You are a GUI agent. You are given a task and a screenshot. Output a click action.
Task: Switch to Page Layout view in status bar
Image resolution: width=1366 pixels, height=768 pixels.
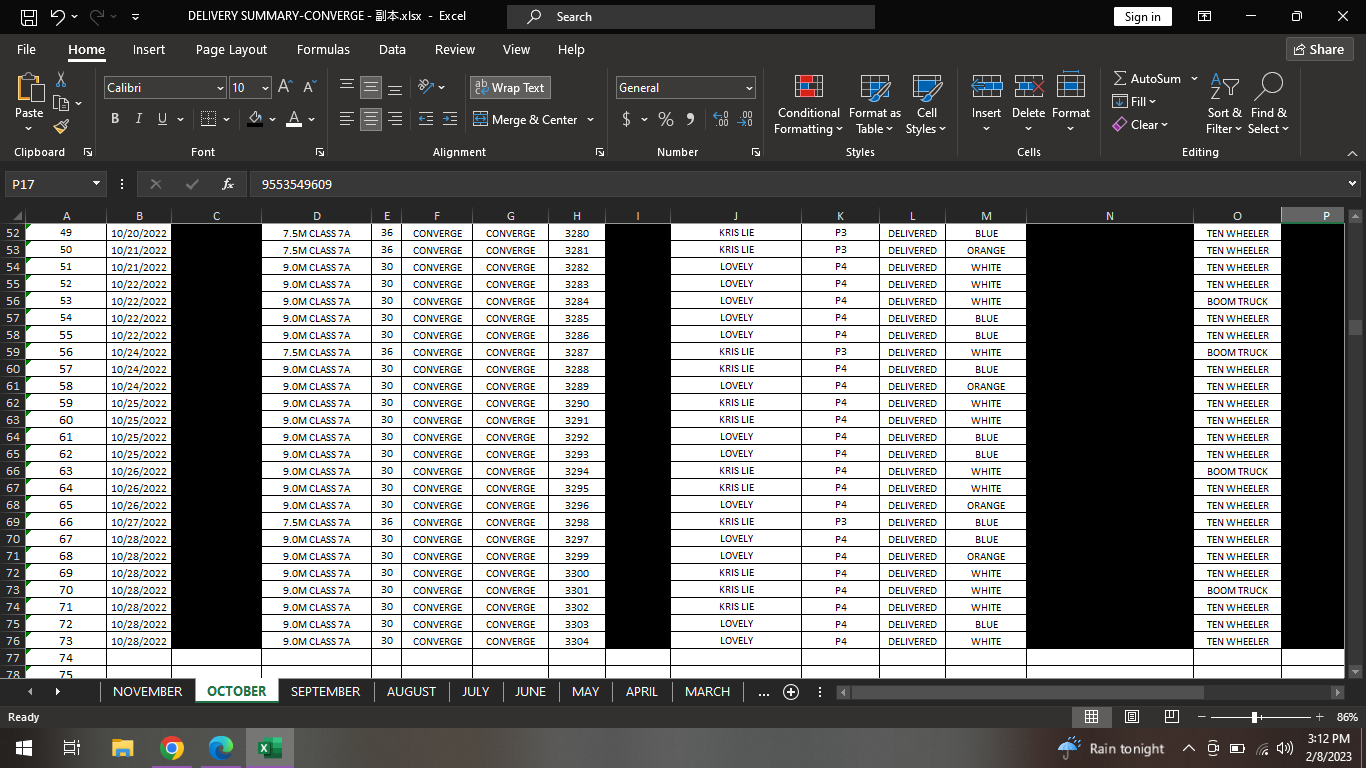[1132, 717]
